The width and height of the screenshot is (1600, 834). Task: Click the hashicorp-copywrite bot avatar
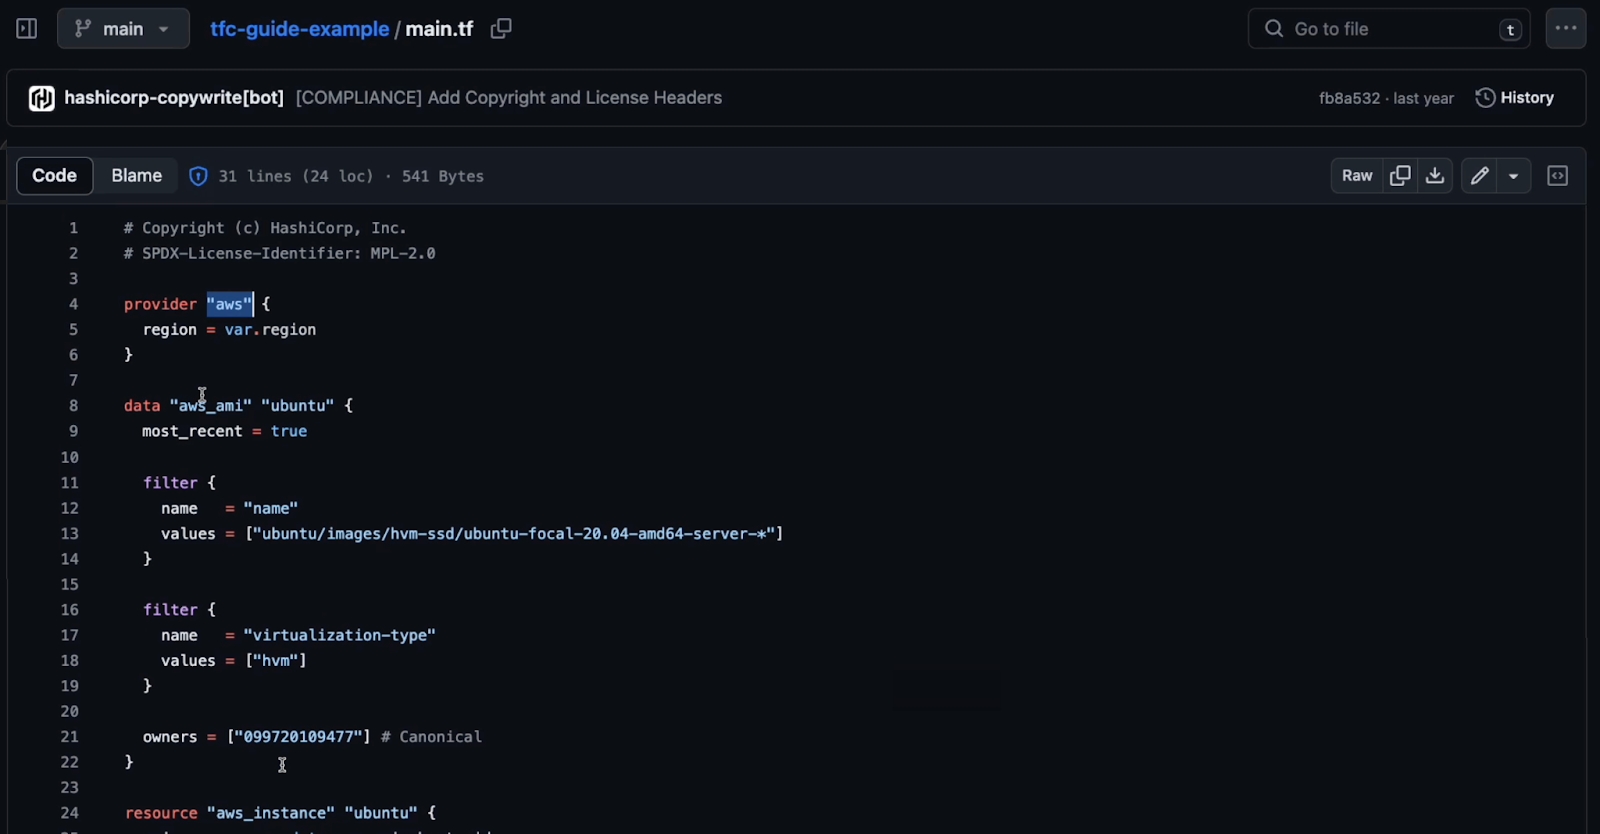point(41,98)
